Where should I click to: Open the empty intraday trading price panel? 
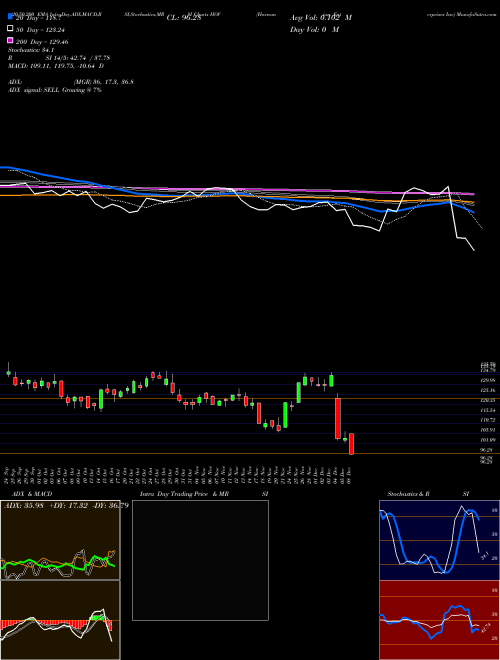(x=200, y=560)
